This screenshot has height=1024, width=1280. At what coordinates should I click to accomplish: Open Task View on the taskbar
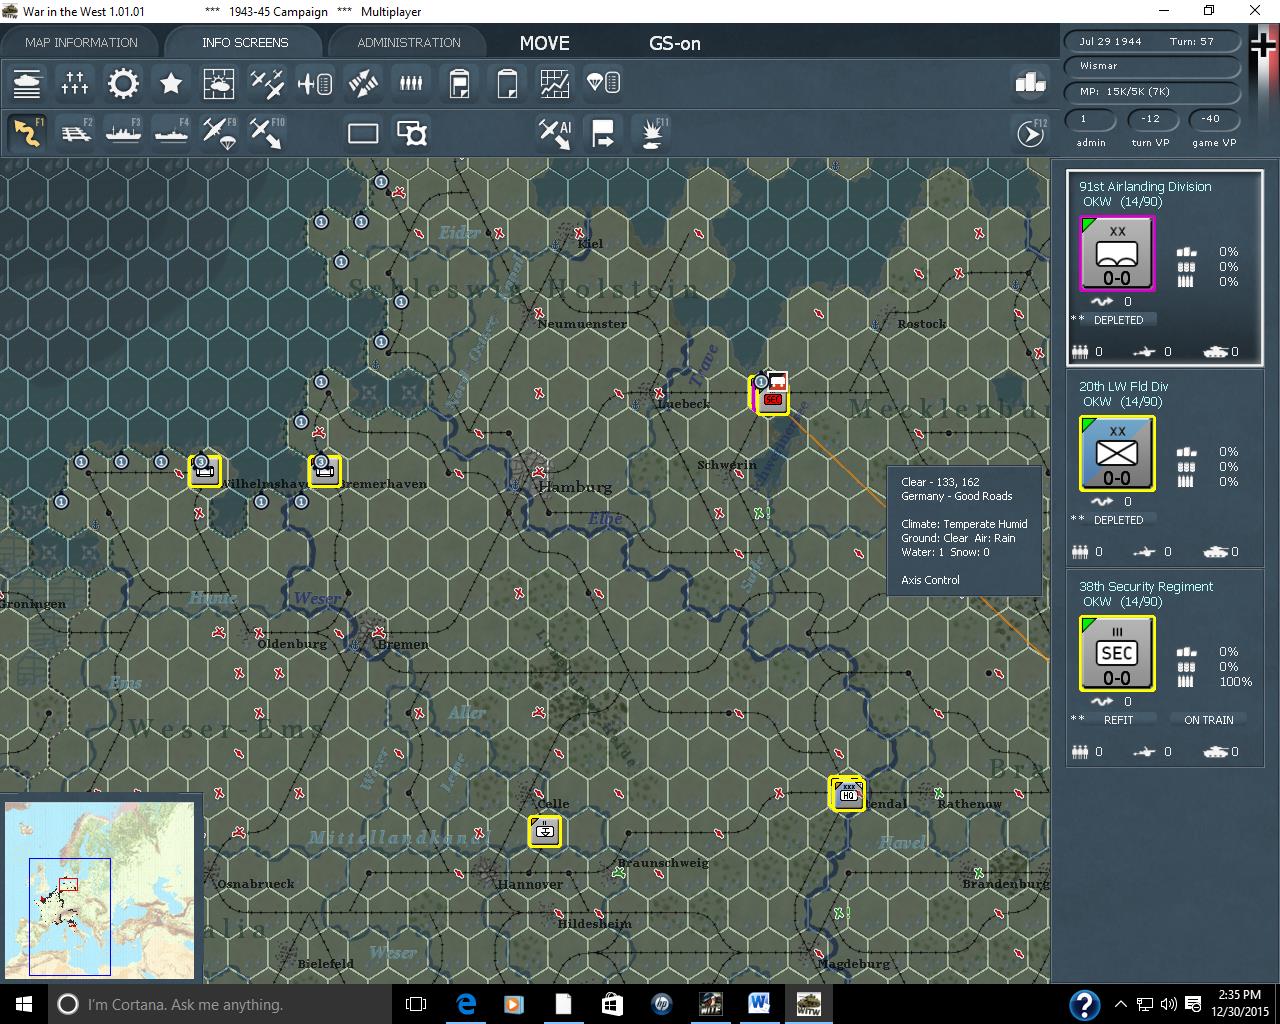tap(416, 1004)
